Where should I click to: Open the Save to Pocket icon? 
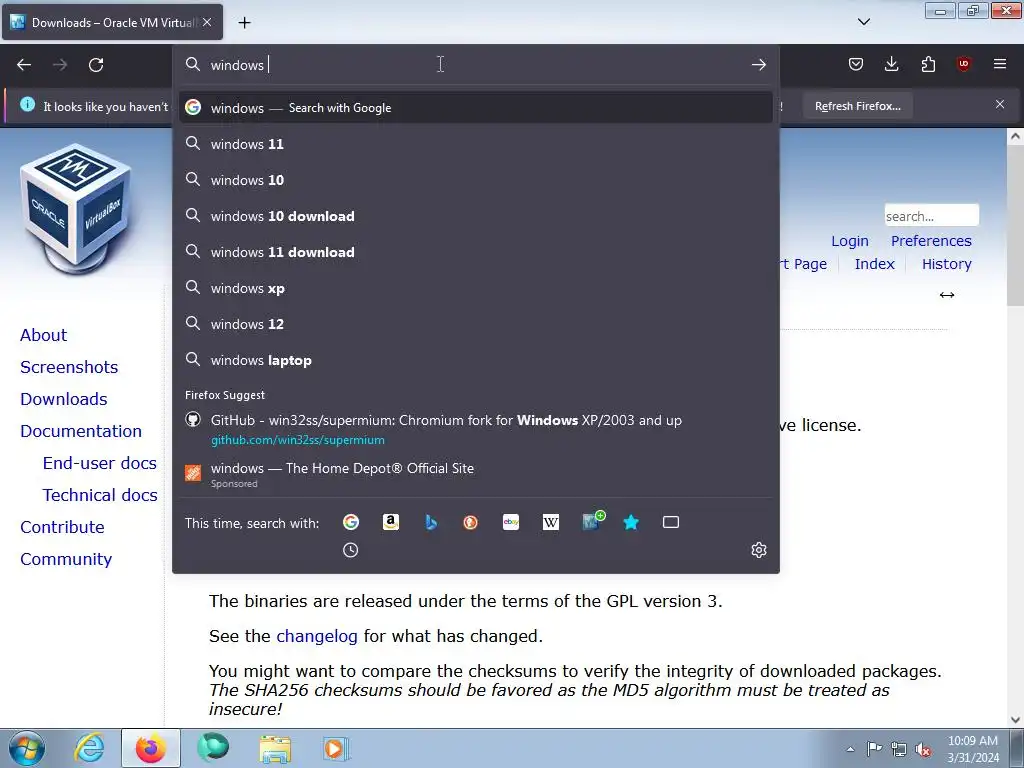[x=856, y=64]
